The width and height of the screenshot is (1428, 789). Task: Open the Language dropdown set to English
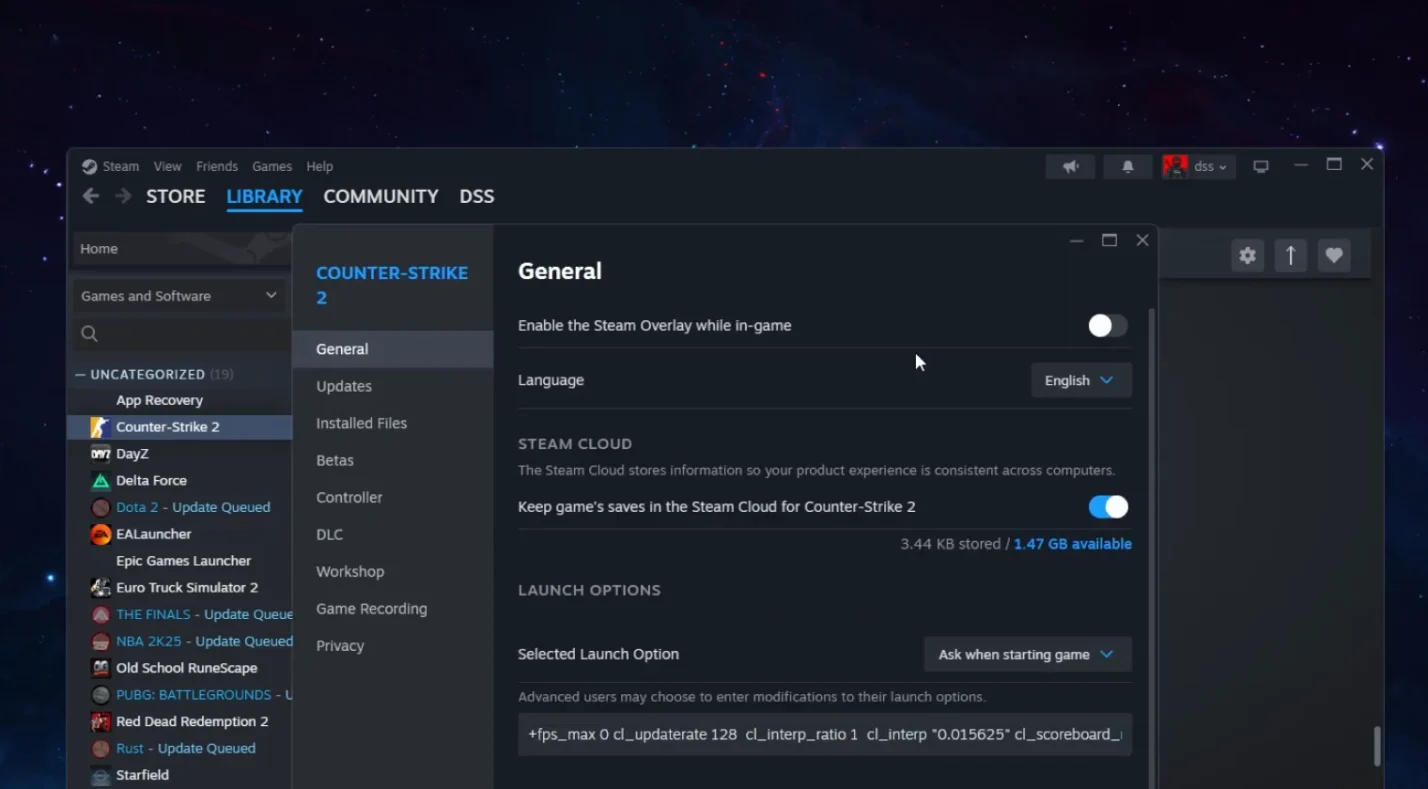click(1080, 381)
